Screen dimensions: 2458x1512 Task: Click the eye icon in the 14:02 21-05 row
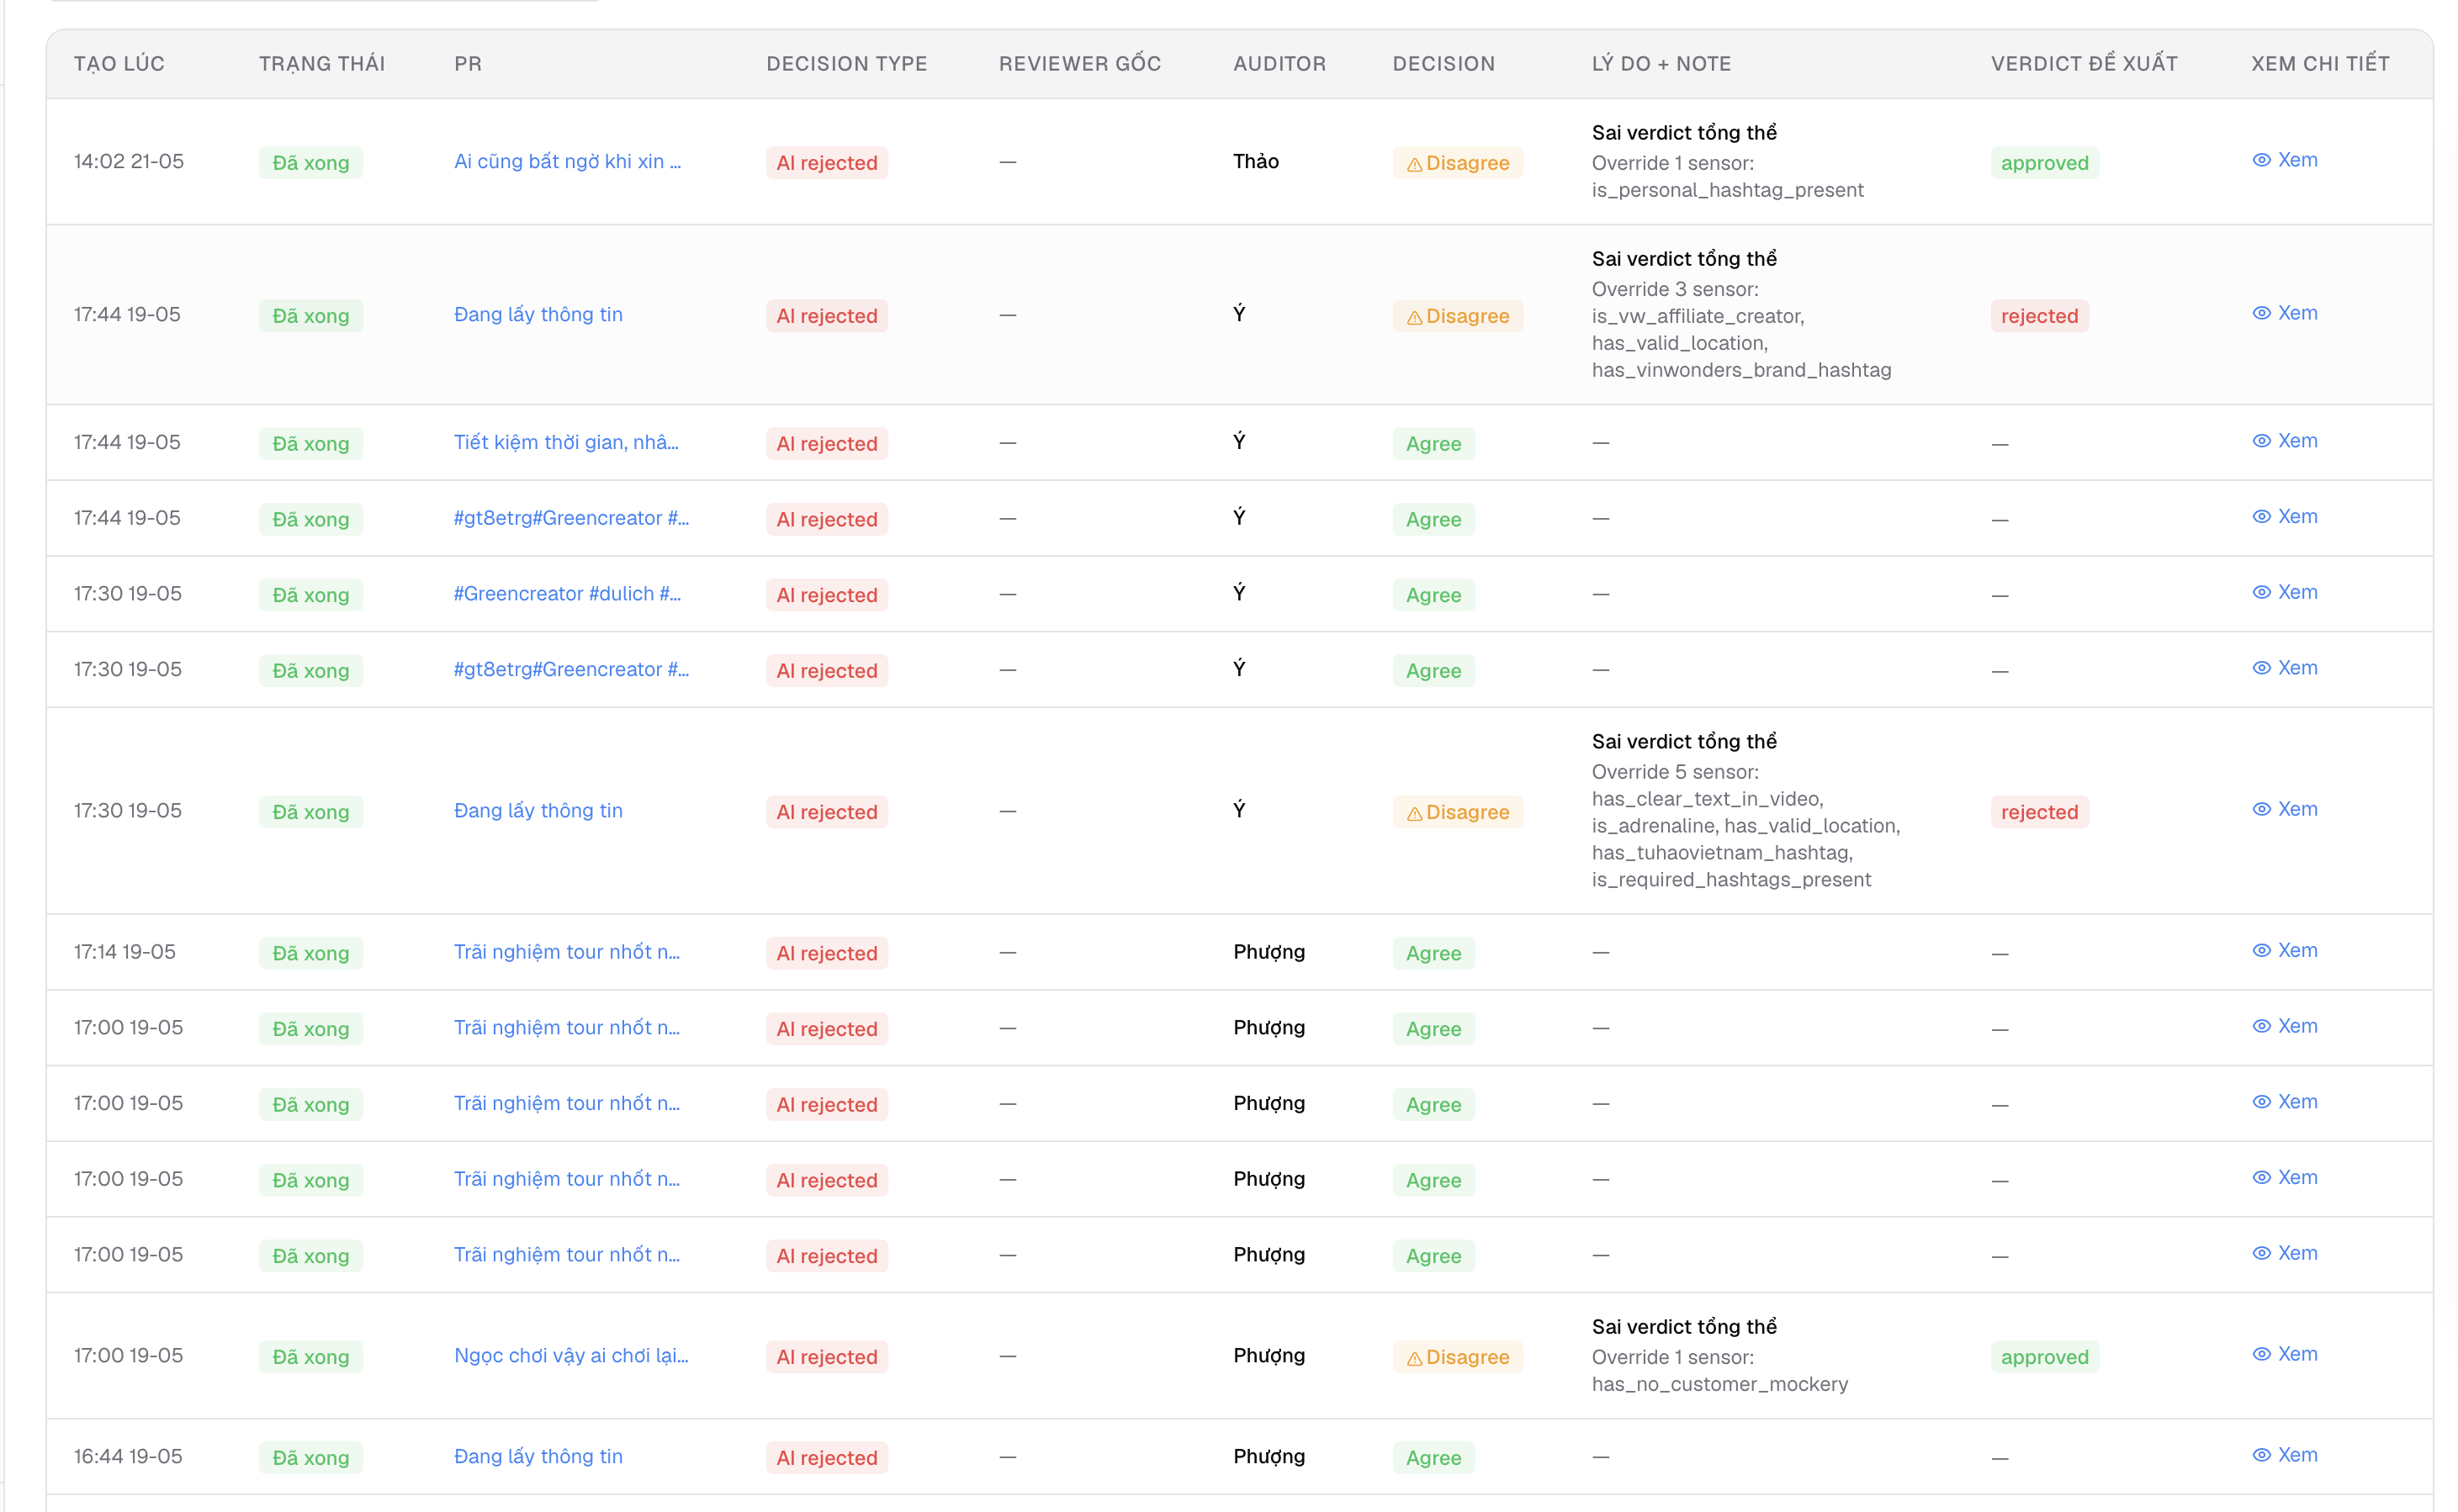(2261, 160)
